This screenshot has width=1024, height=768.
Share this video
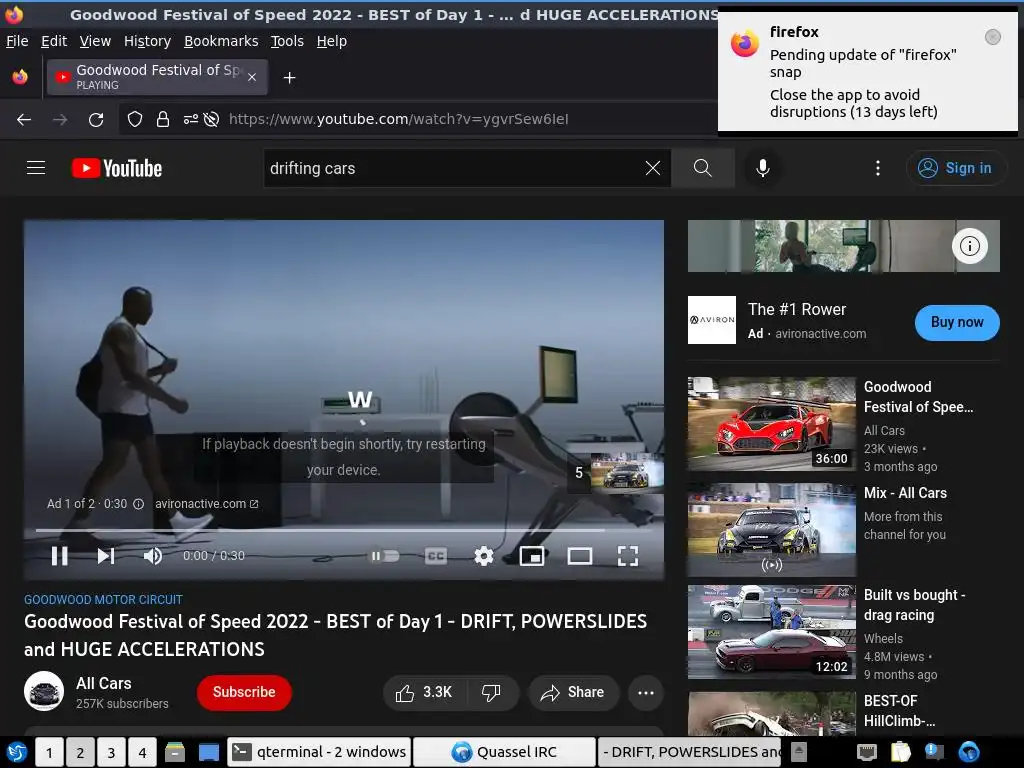[573, 692]
